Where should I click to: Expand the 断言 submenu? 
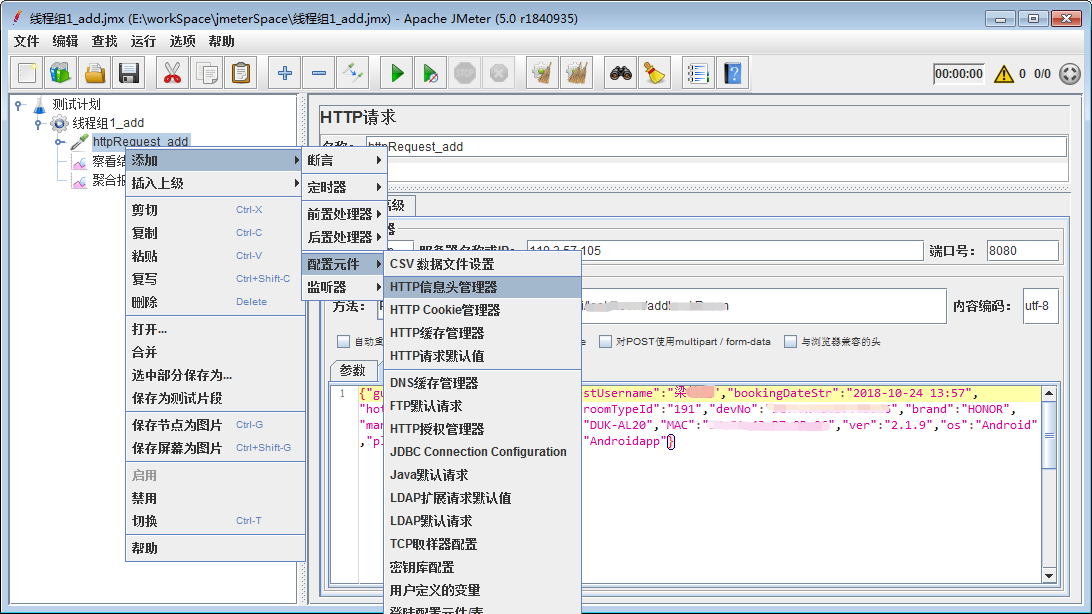click(344, 160)
